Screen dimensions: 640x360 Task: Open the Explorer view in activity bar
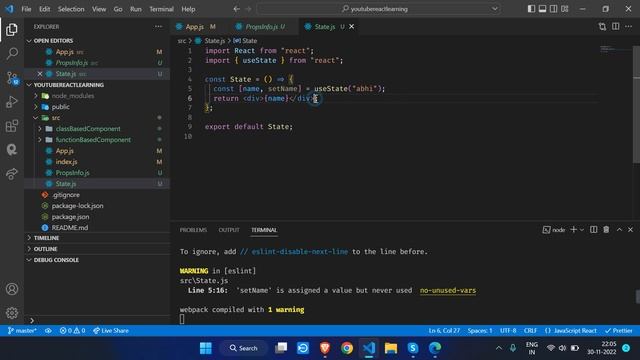point(12,29)
